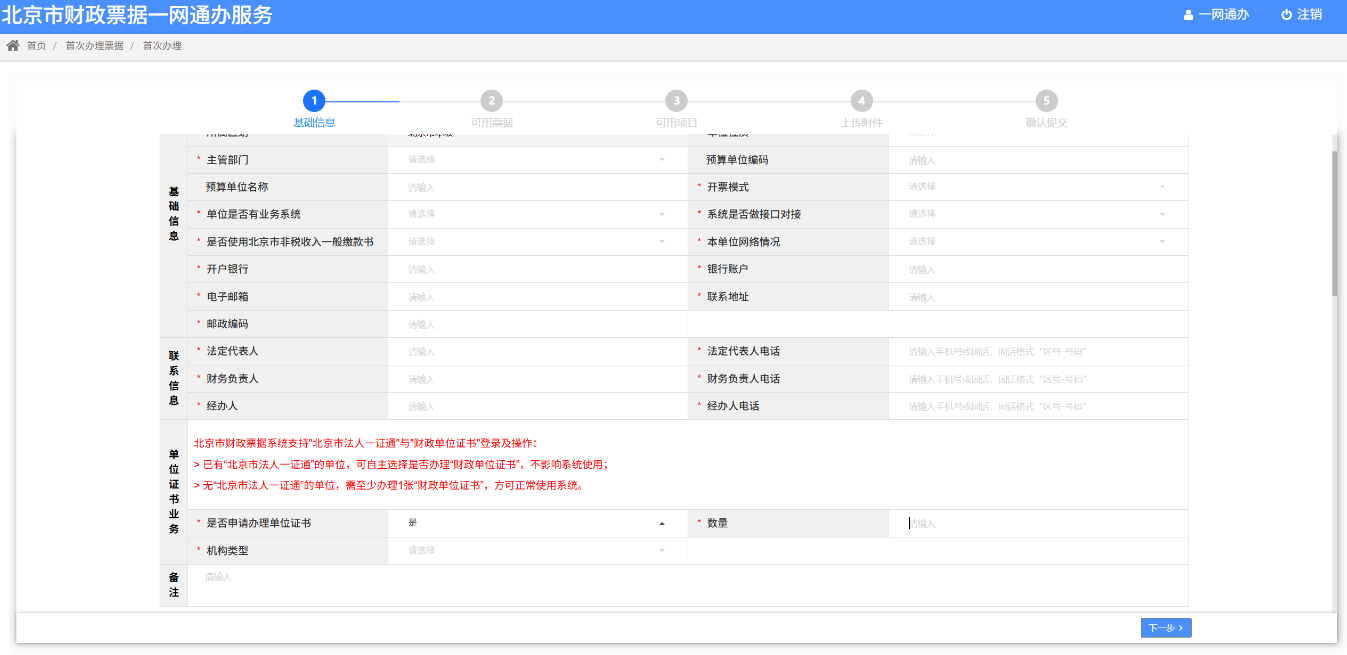This screenshot has width=1347, height=655.
Task: Click the 开户银行 input field
Action: (x=536, y=269)
